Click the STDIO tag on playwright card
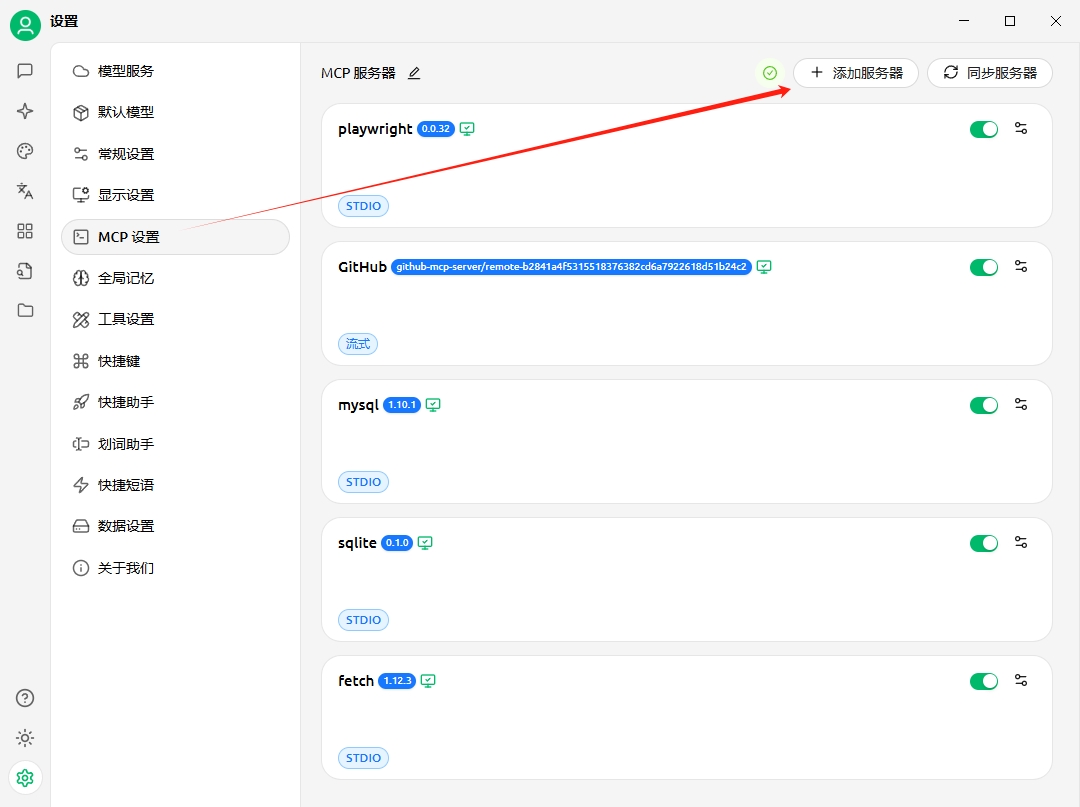 pos(363,206)
